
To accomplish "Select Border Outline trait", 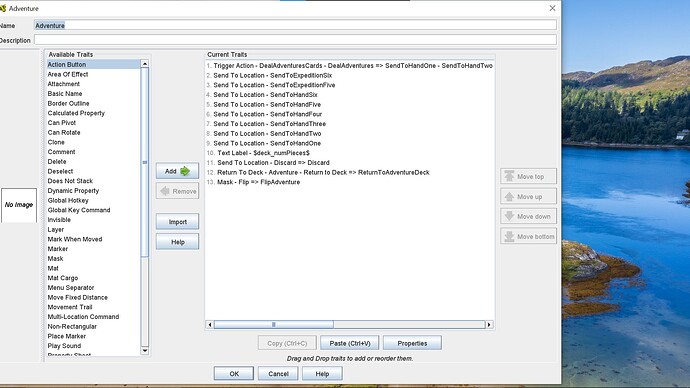I will tap(93, 103).
